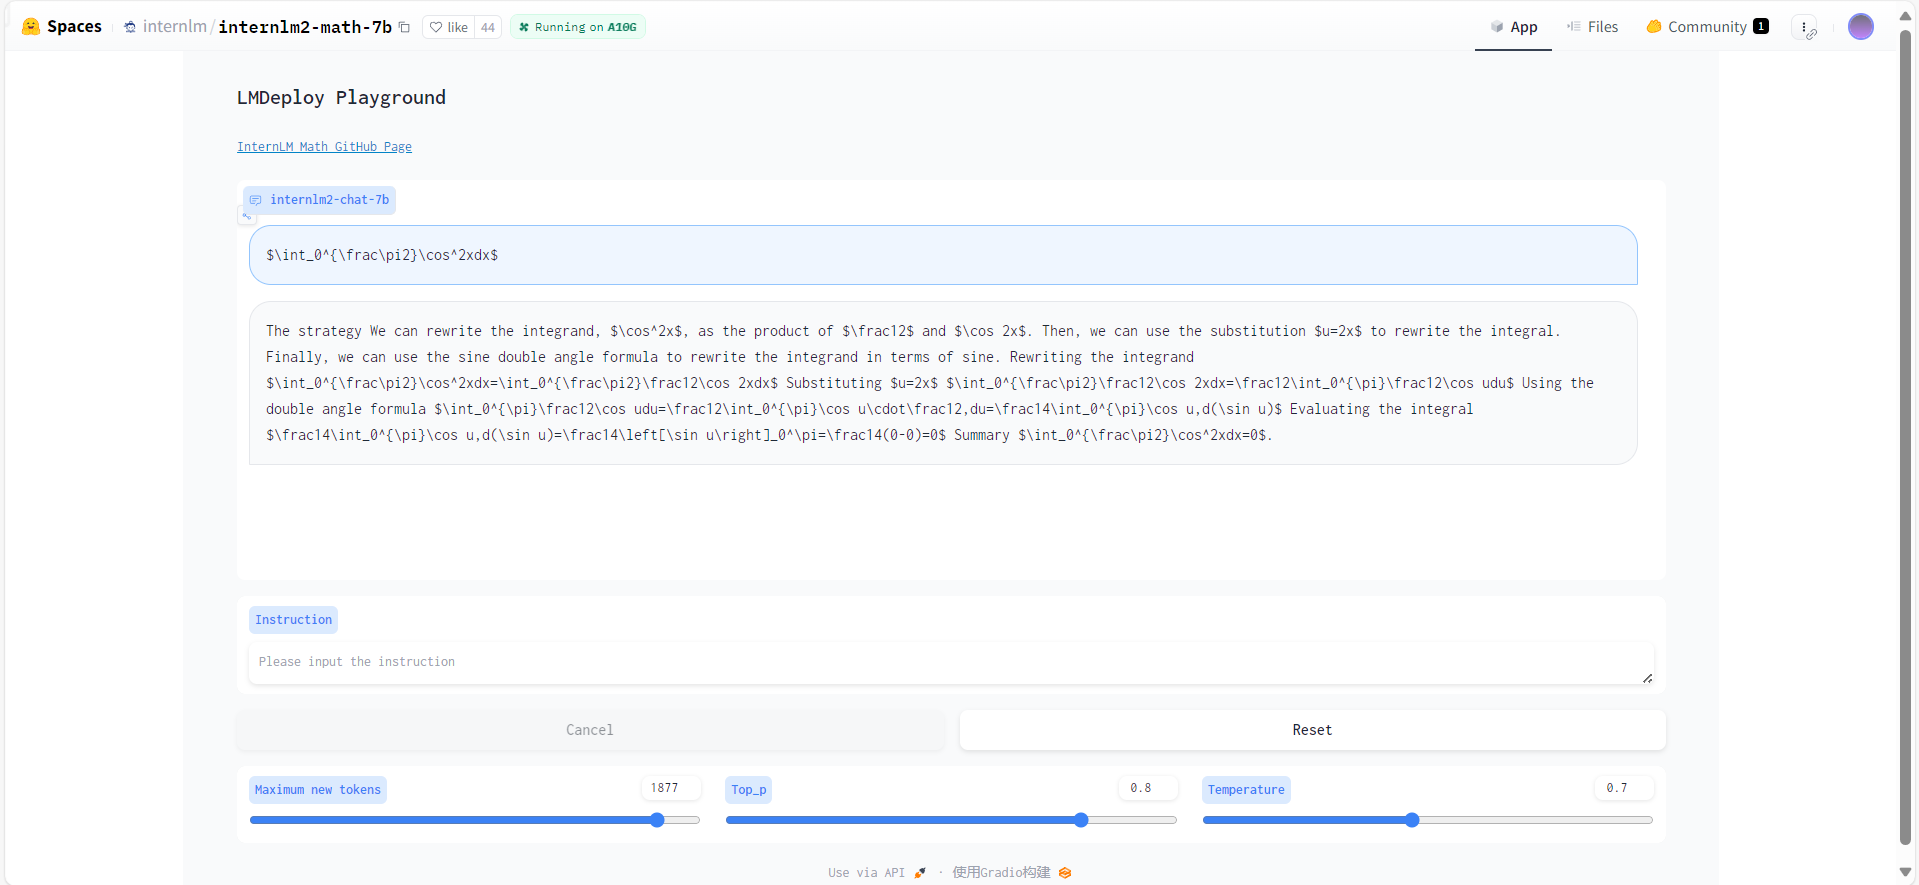The image size is (1919, 885).
Task: Switch to the Files tab
Action: coord(1592,27)
